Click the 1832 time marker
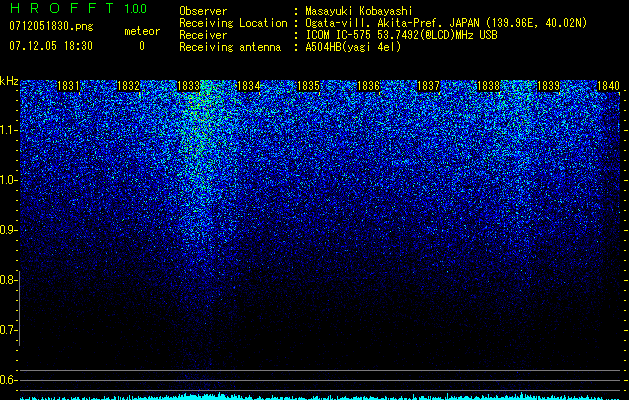Image resolution: width=629 pixels, height=400 pixels. (128, 86)
